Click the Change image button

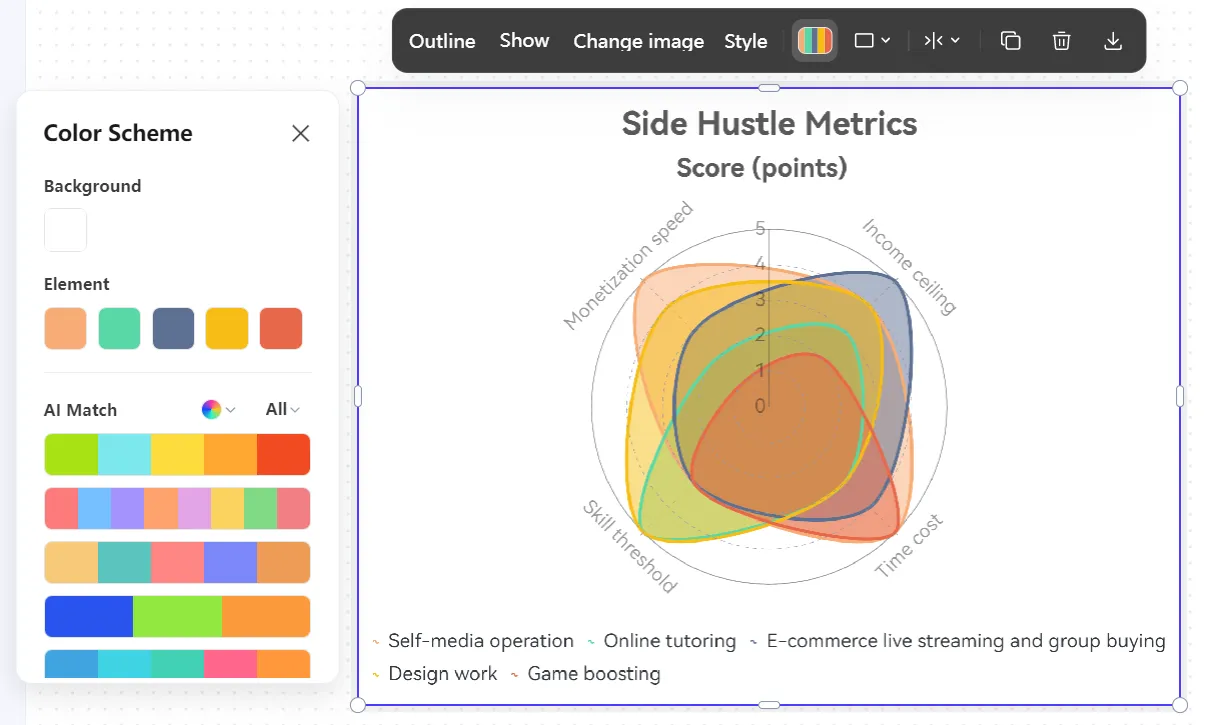pyautogui.click(x=638, y=41)
